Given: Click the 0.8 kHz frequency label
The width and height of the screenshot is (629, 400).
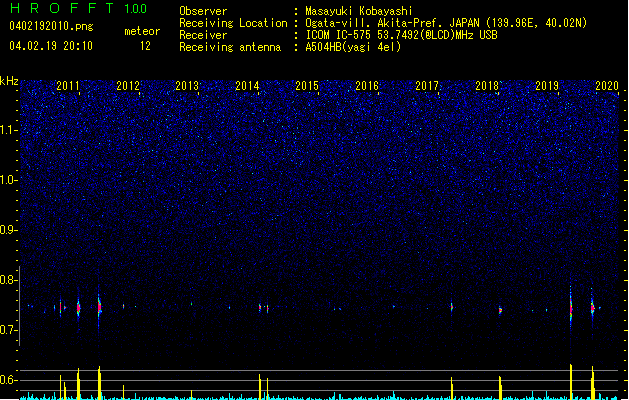Looking at the screenshot, I should (8, 280).
